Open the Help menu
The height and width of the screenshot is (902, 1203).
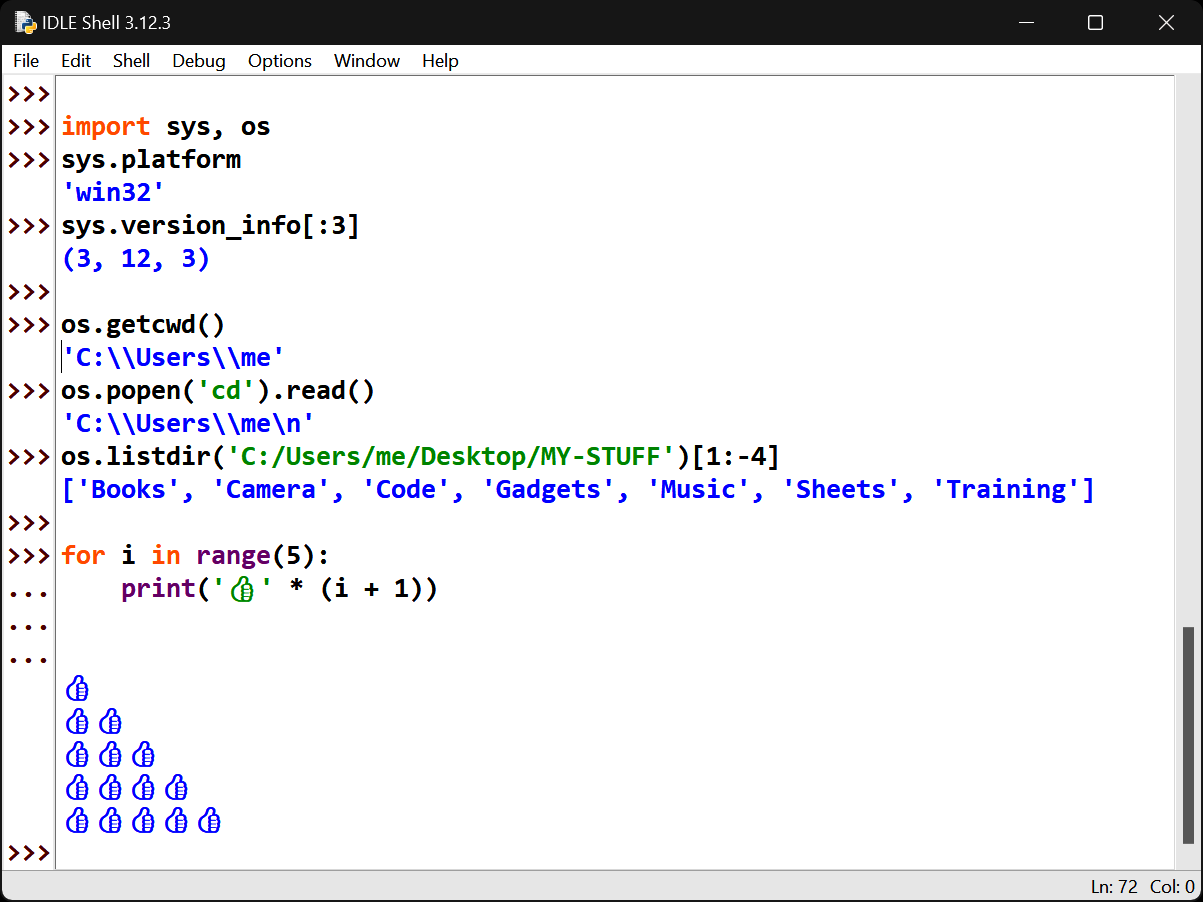point(440,61)
